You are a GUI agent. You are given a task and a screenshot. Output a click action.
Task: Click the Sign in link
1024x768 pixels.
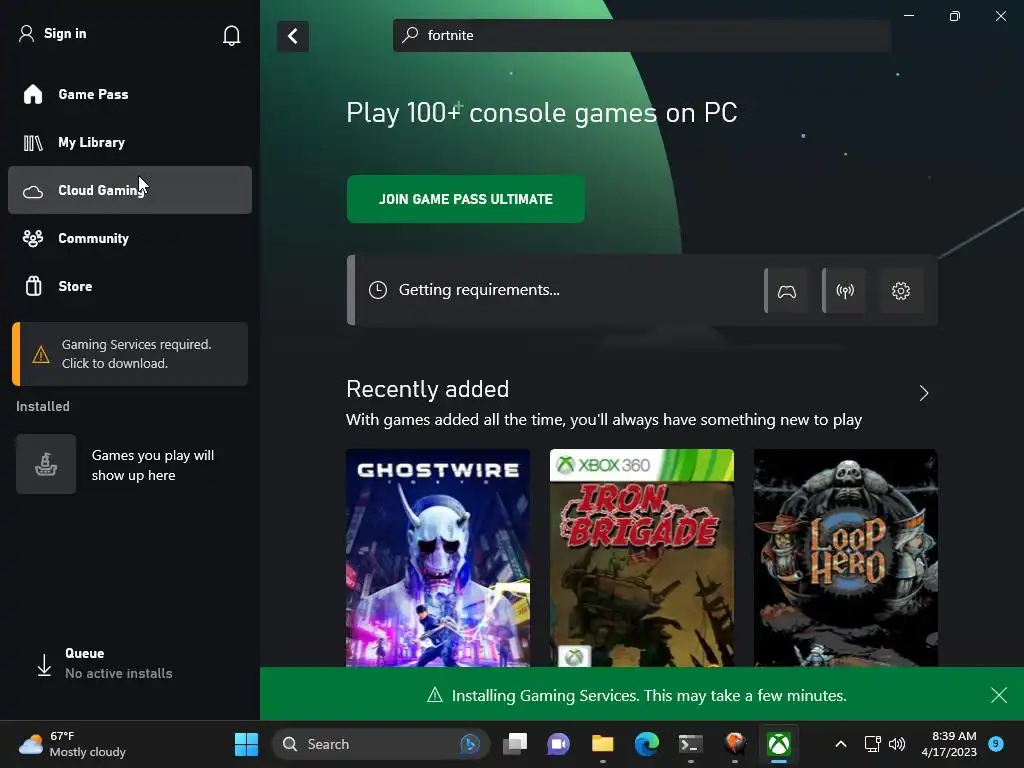(x=65, y=33)
